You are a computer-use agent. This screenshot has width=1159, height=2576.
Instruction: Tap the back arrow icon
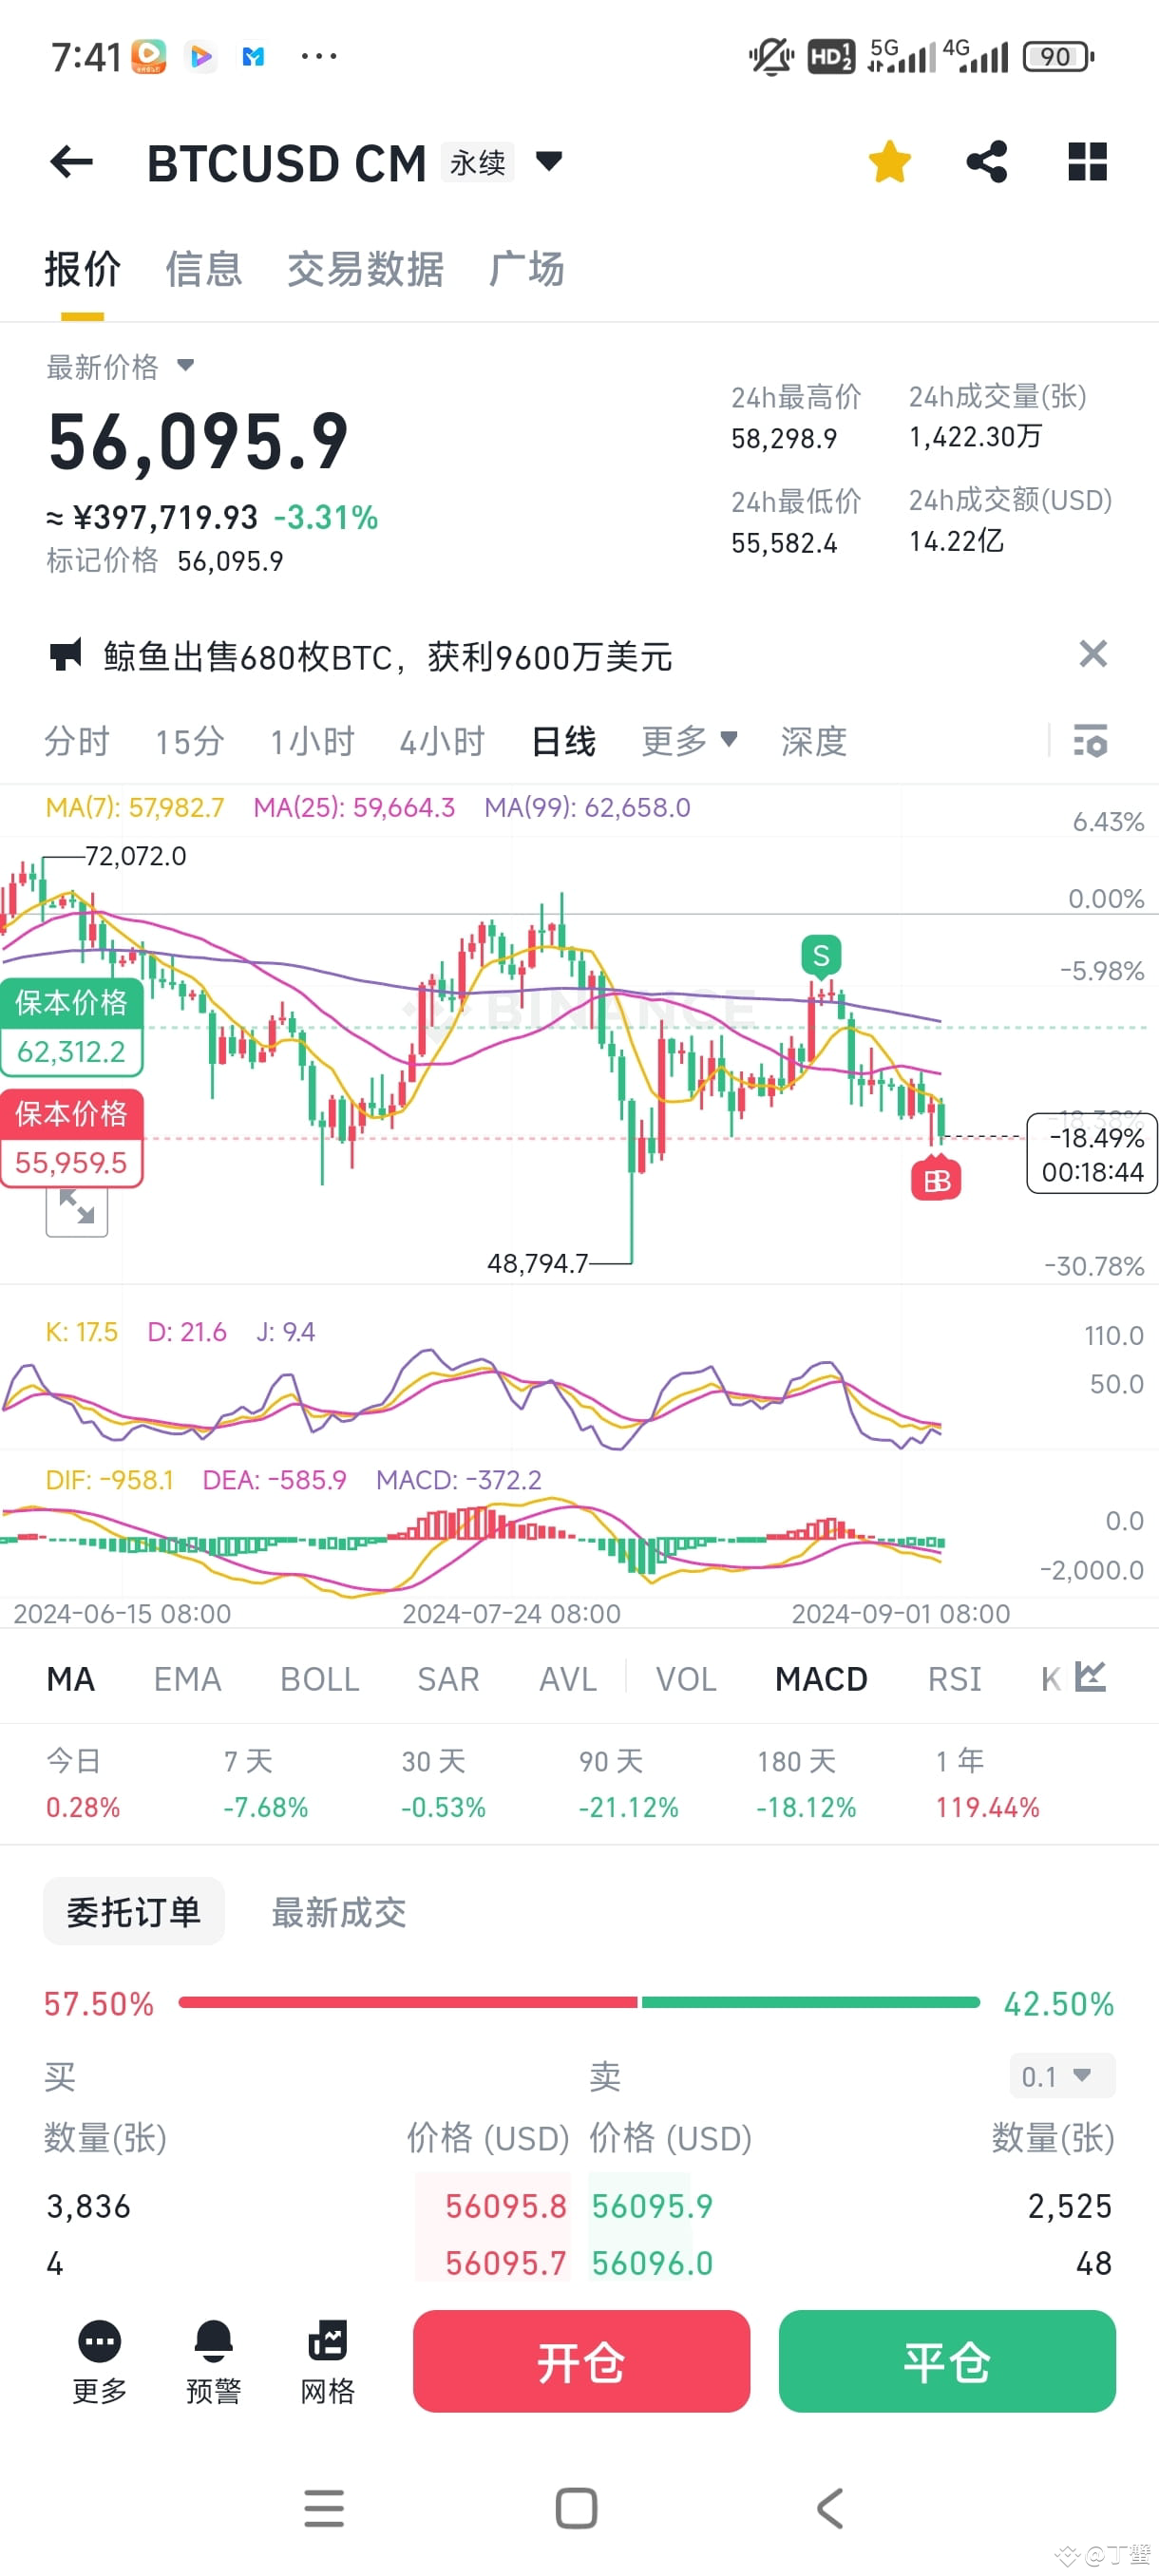pos(71,161)
